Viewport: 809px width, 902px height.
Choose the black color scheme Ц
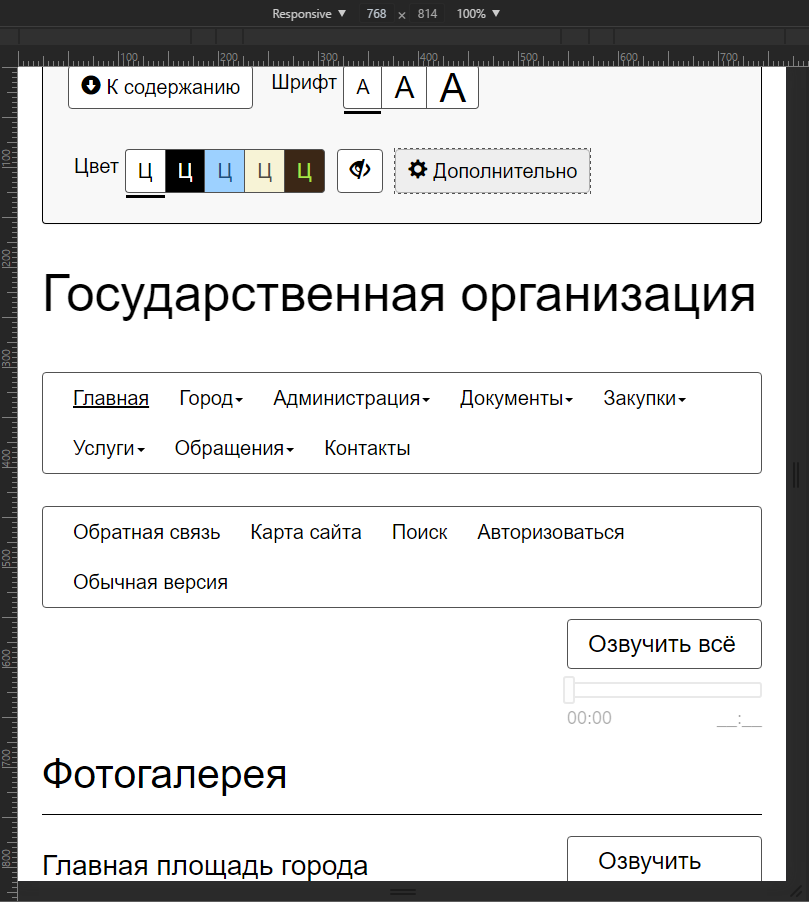185,171
